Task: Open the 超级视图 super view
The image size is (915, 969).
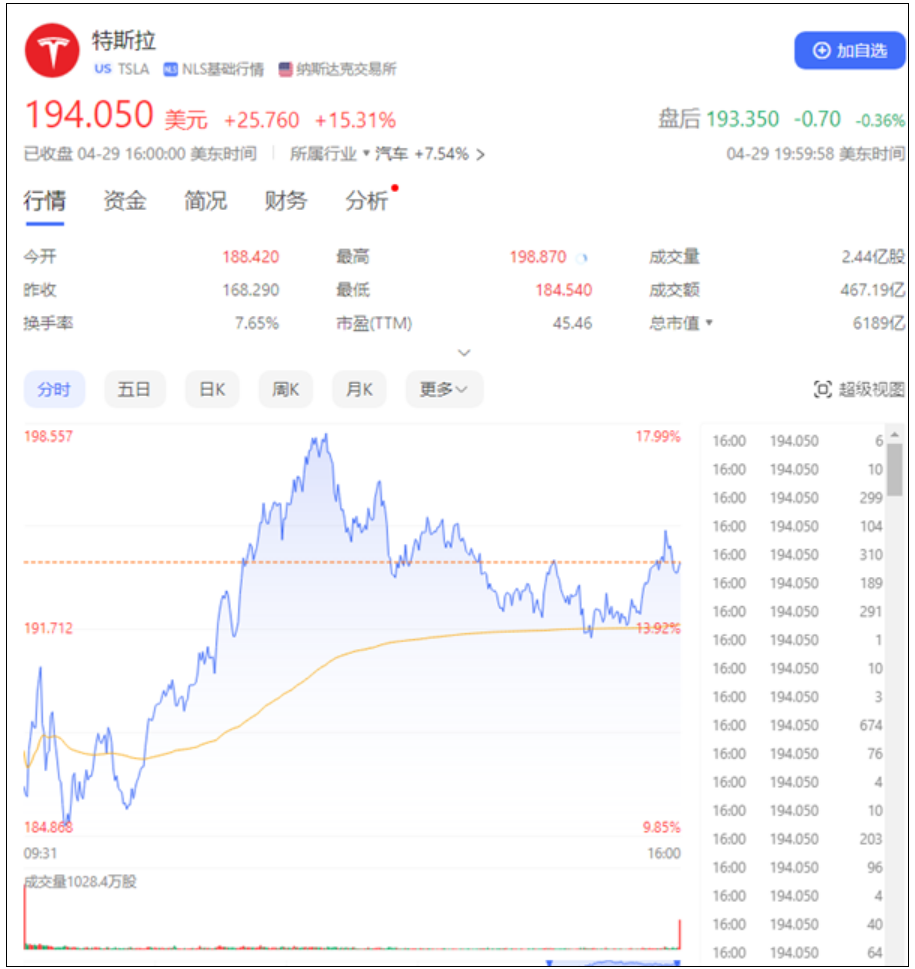Action: coord(859,389)
